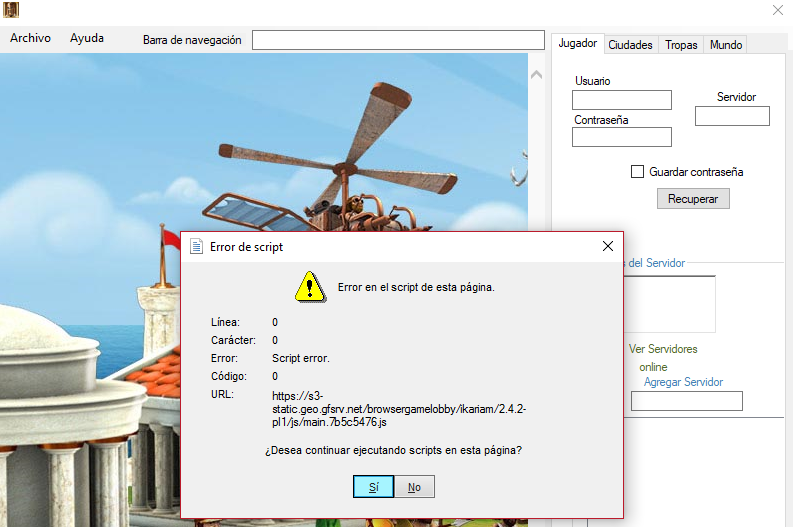Click the yellow warning triangle icon
793x527 pixels.
311,287
